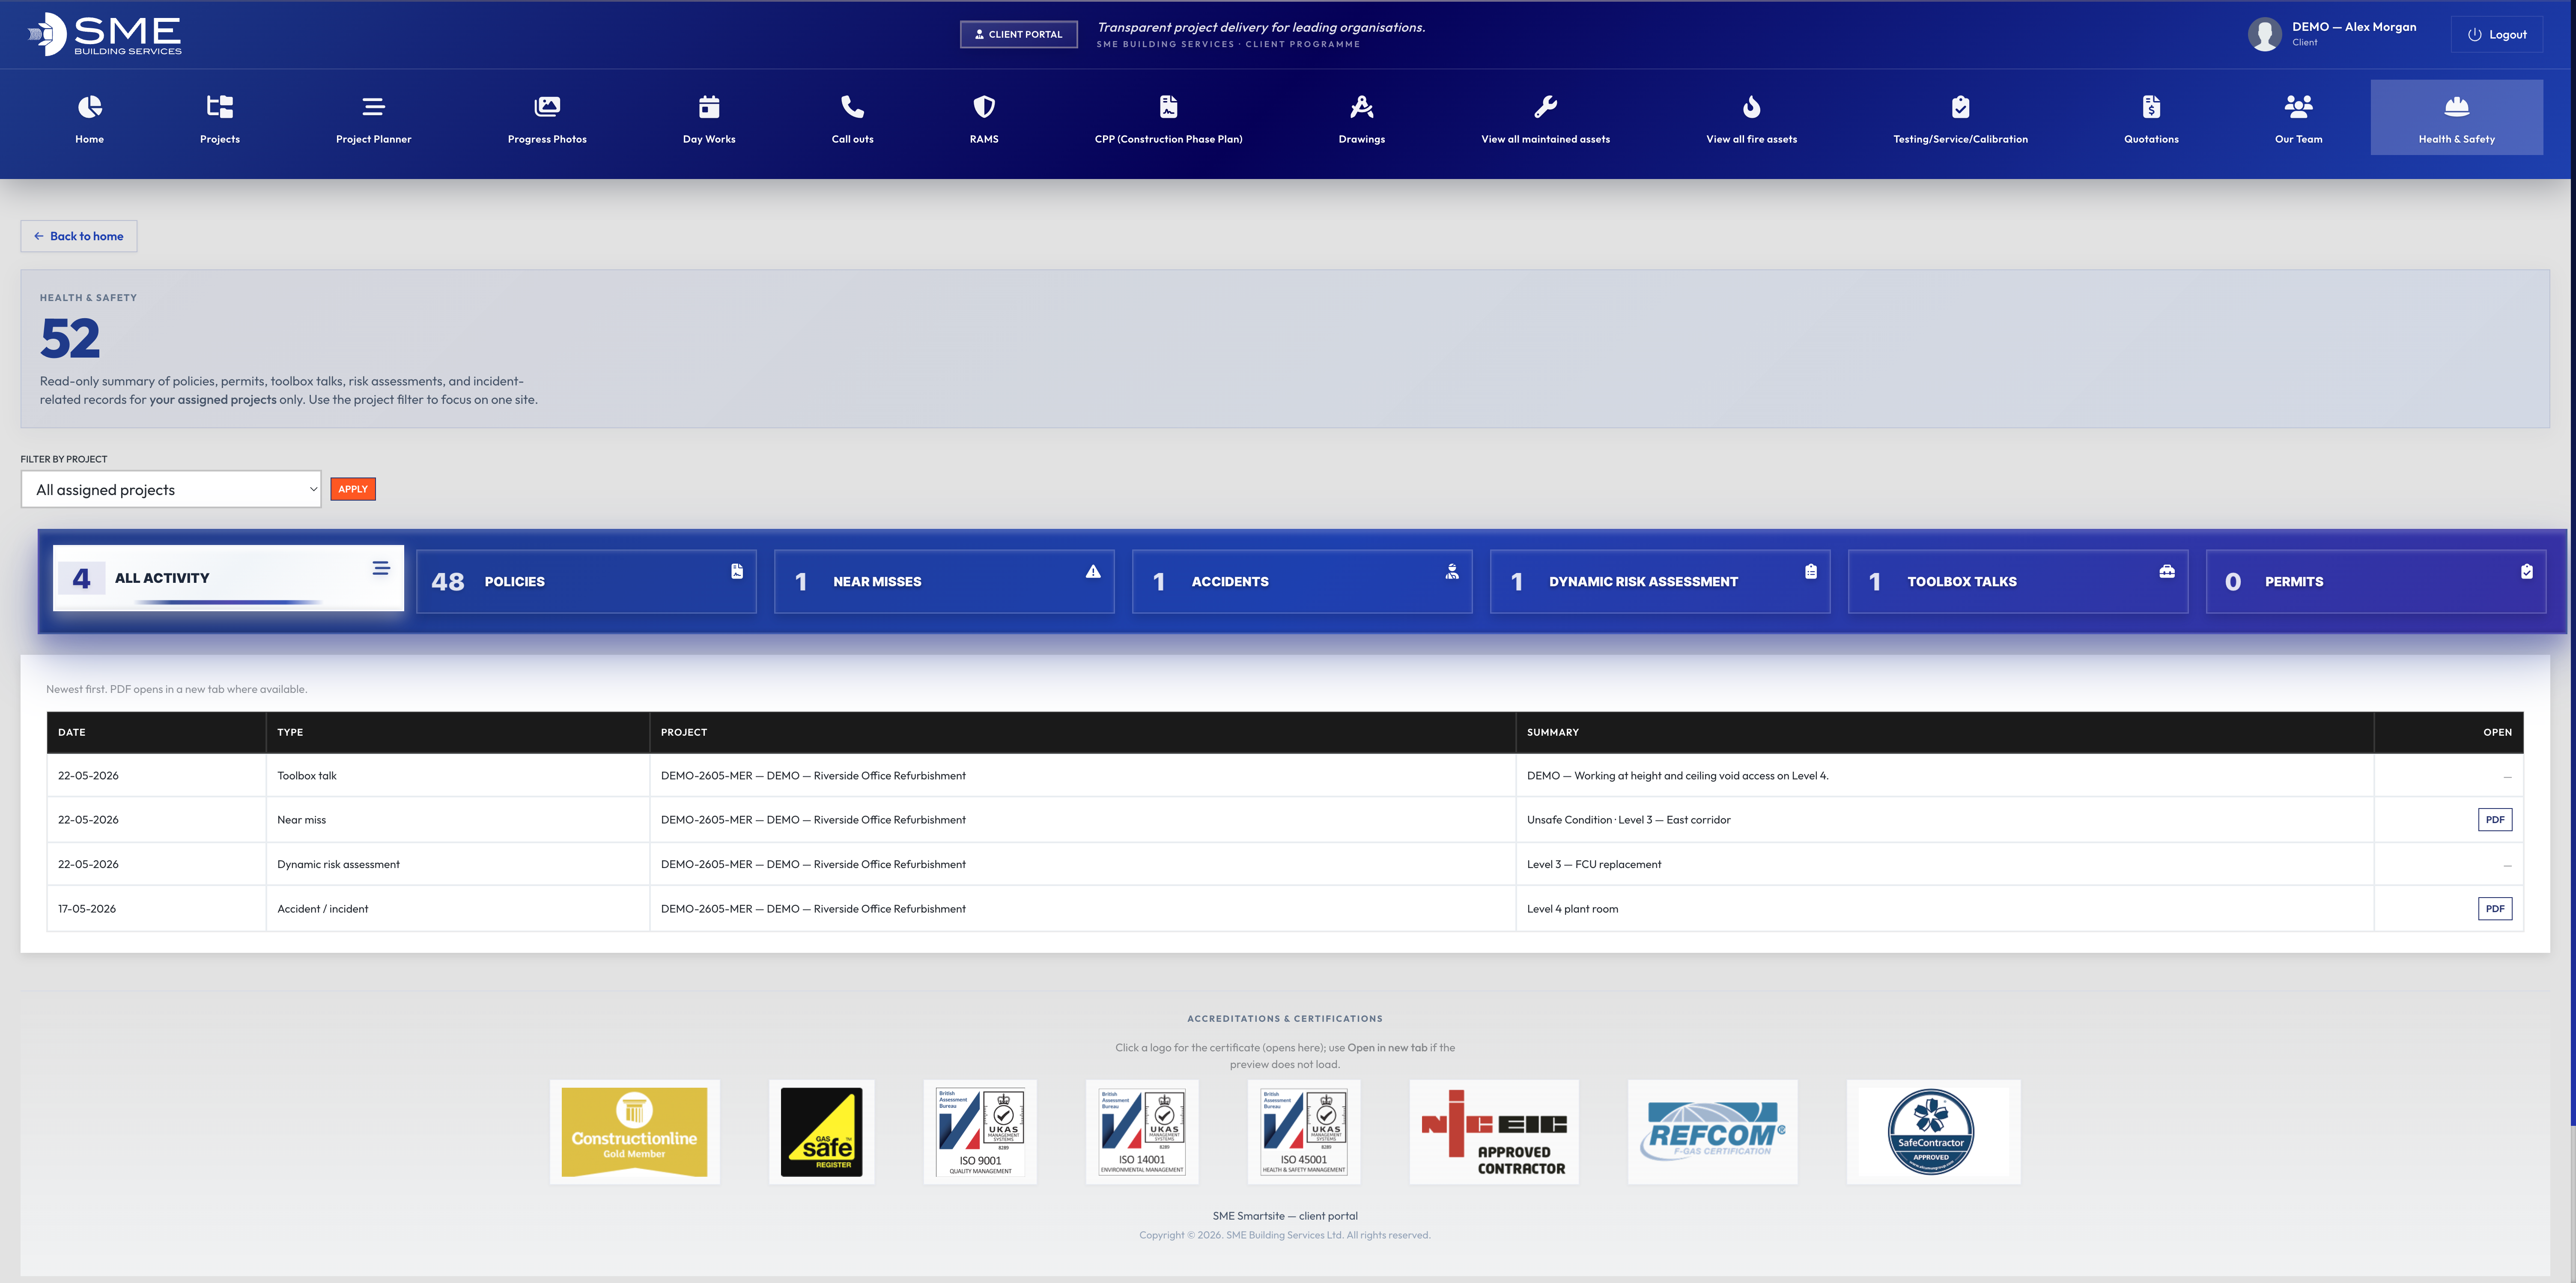
Task: Click the DEMO — Alex Morgan username
Action: [2354, 27]
